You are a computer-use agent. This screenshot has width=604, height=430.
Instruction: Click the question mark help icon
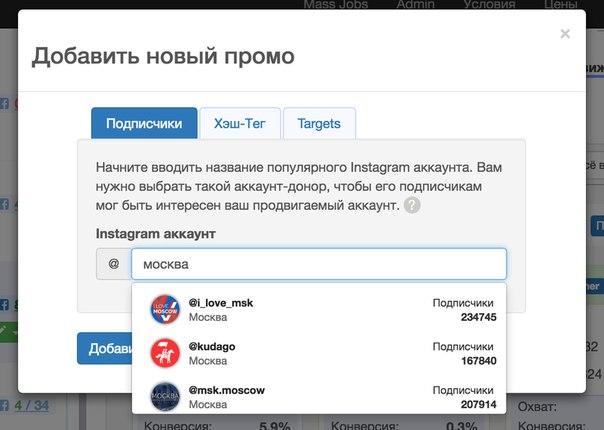pyautogui.click(x=412, y=205)
